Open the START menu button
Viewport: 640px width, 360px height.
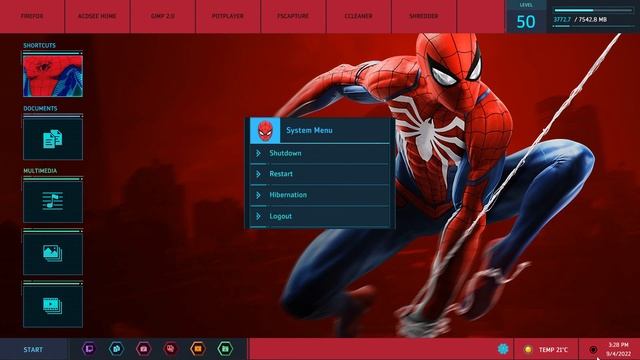click(33, 349)
